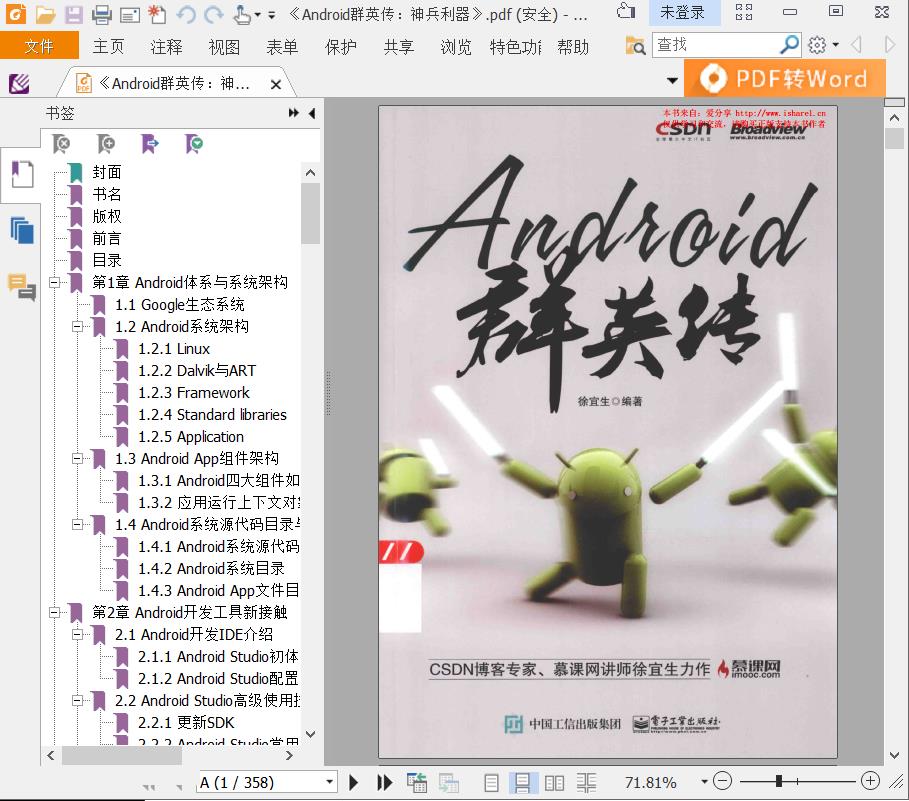The image size is (909, 801).
Task: Switch to the 帮助 tab
Action: pos(573,46)
